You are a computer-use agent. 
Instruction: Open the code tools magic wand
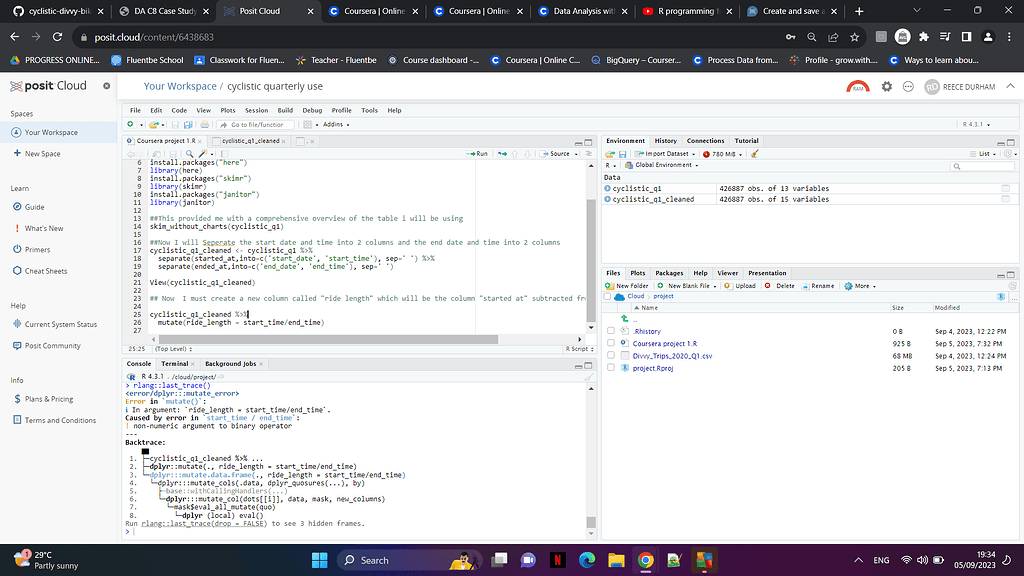coord(203,154)
